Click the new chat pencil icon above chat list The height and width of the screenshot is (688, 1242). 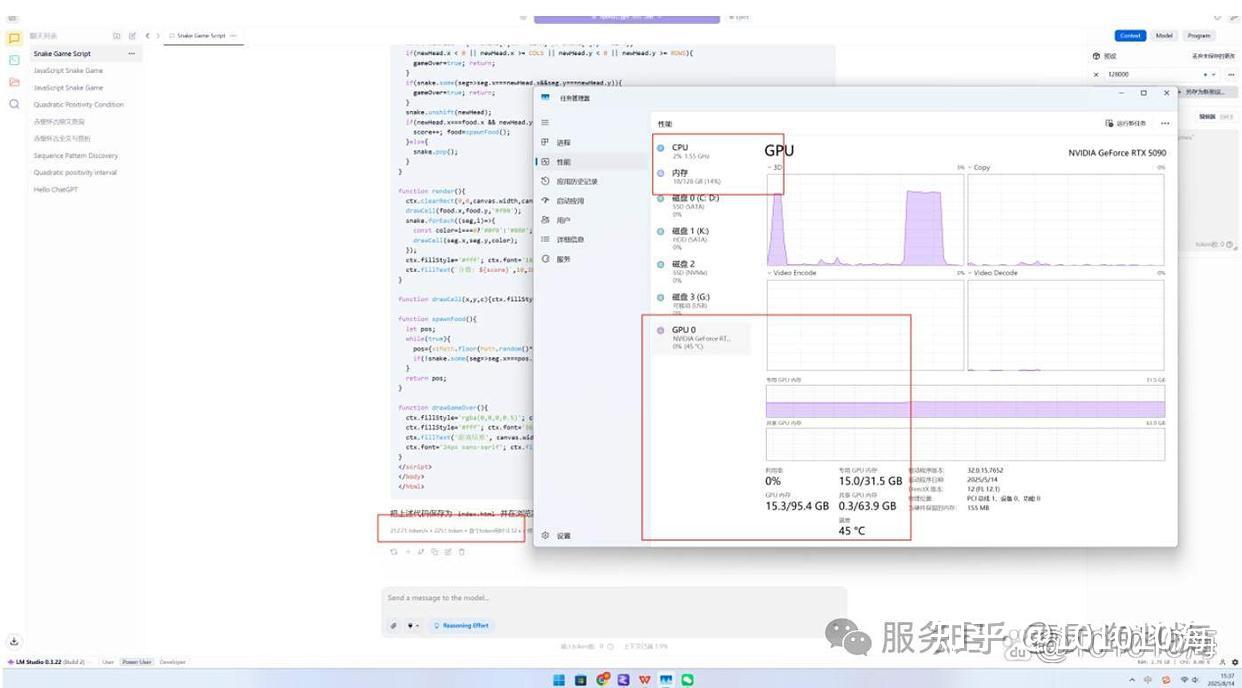coord(131,36)
